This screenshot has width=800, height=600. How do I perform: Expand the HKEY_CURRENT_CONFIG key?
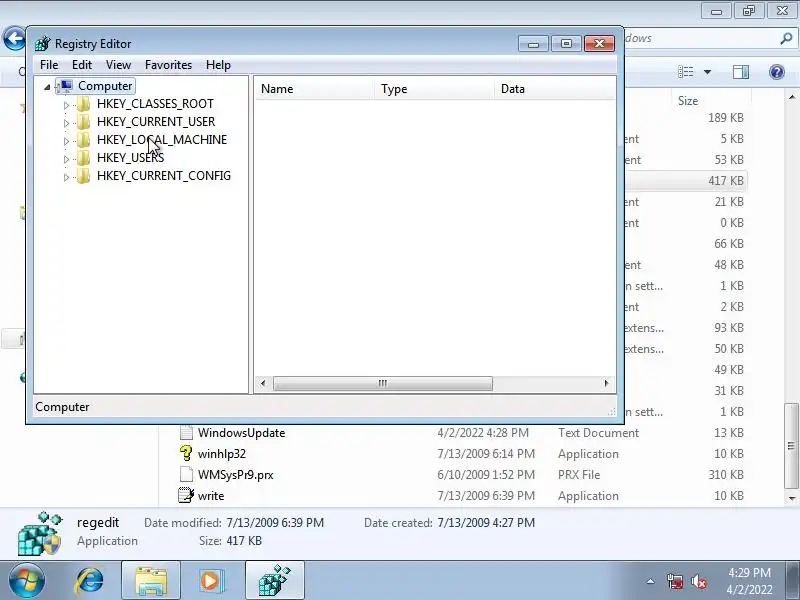click(x=66, y=177)
